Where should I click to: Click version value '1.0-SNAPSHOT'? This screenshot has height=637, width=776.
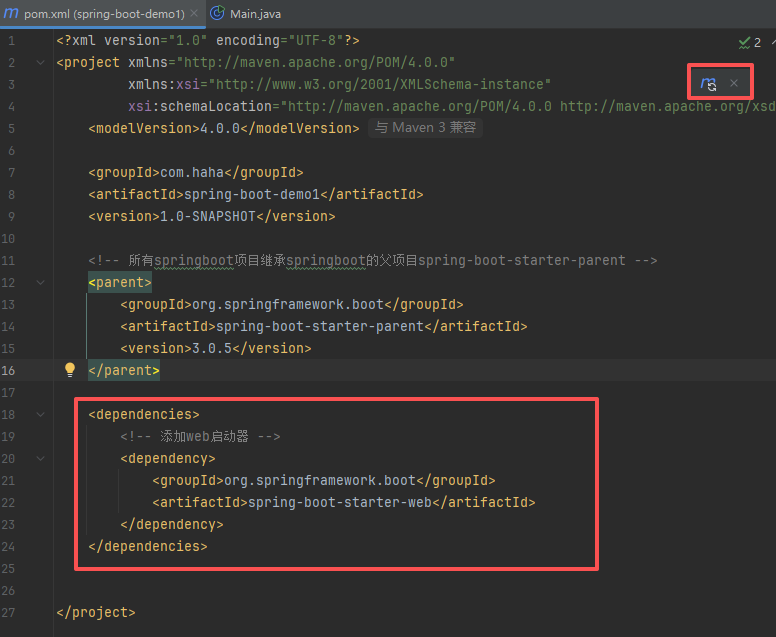(x=208, y=216)
